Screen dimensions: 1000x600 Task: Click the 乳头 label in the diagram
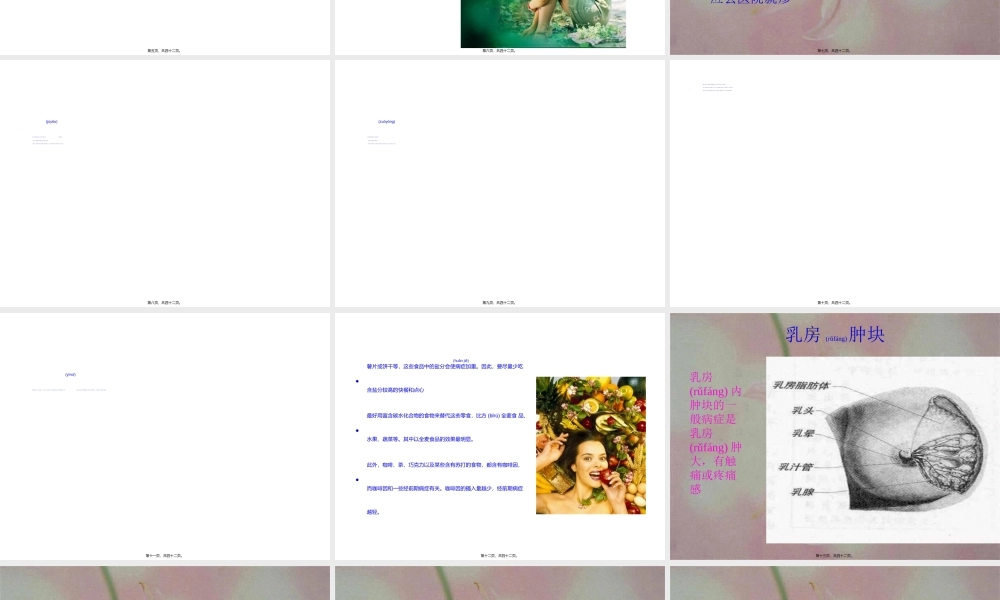803,410
